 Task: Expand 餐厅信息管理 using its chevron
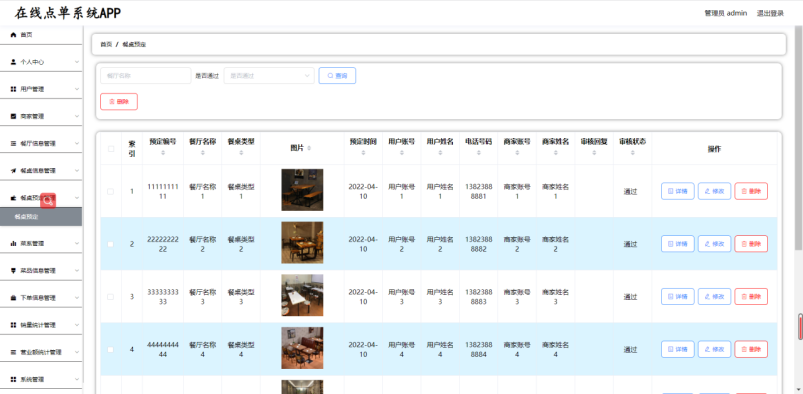tap(77, 143)
